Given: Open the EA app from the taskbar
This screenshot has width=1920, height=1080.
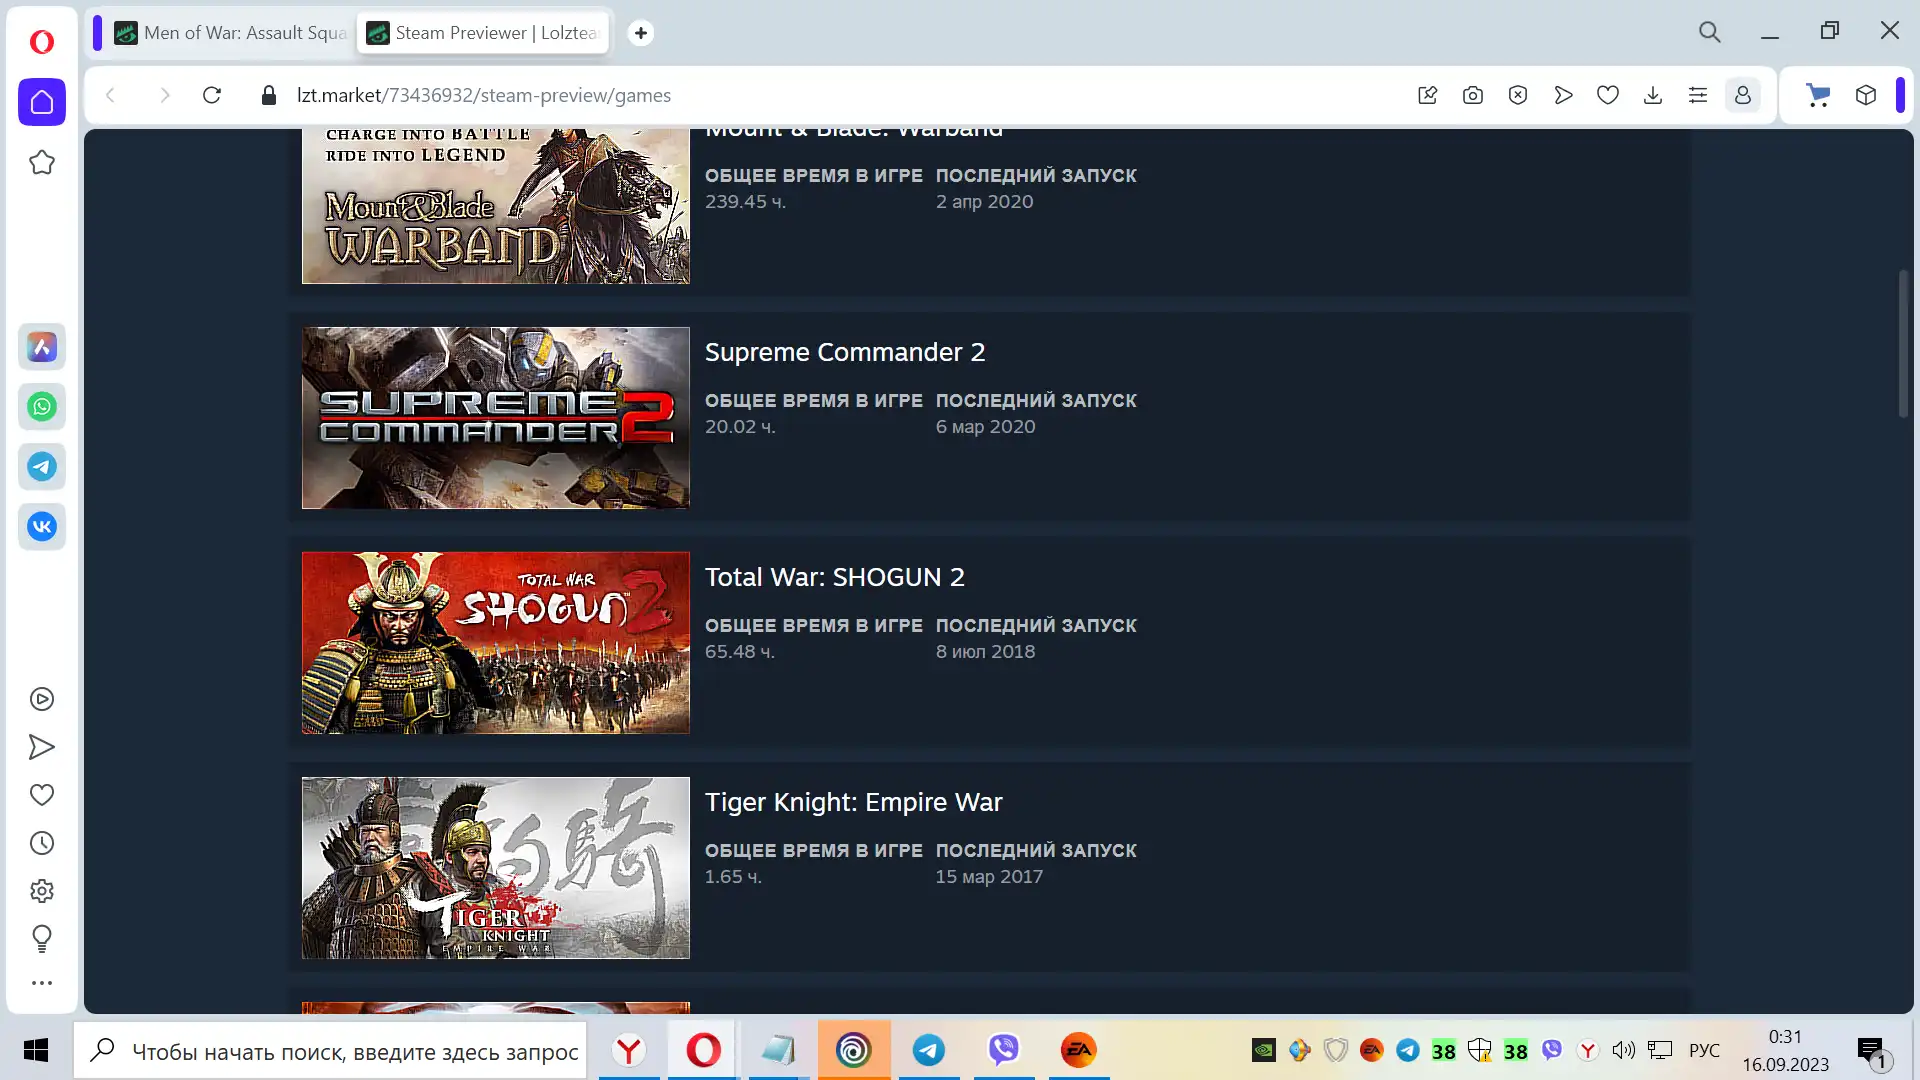Looking at the screenshot, I should [1079, 1050].
